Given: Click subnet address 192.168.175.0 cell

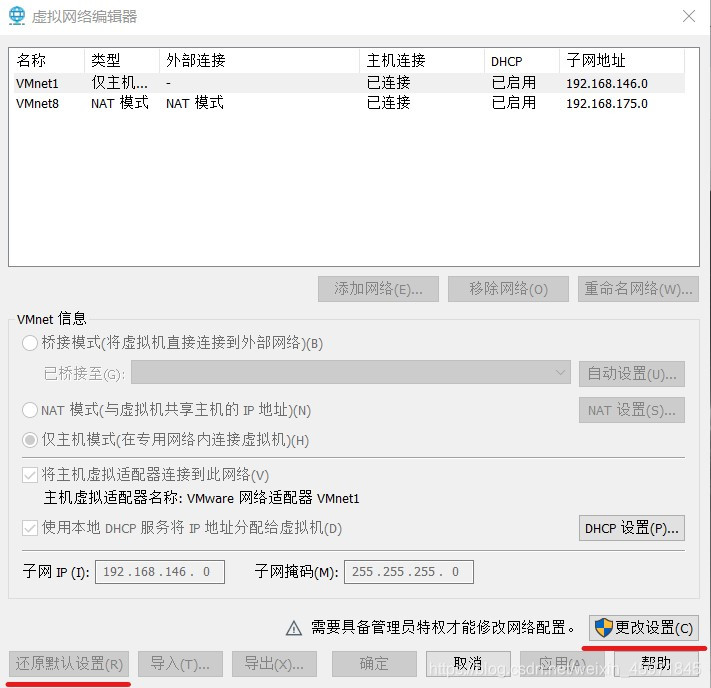Looking at the screenshot, I should 607,103.
